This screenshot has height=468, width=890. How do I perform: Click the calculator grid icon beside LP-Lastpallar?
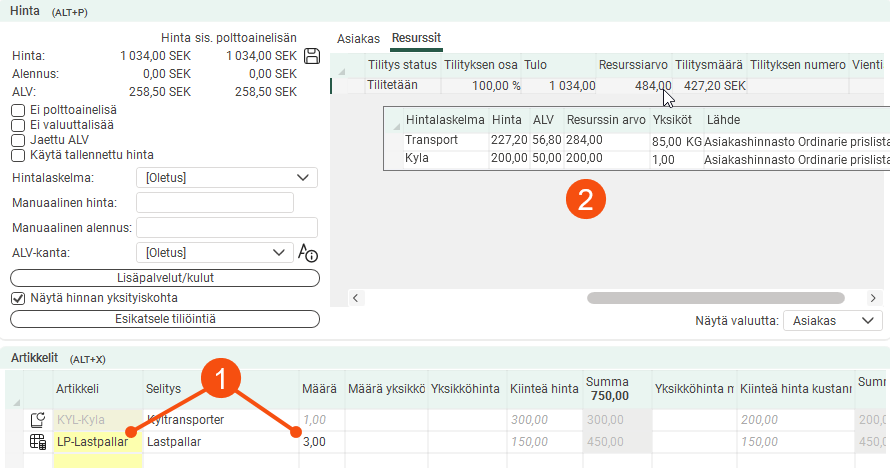[x=38, y=441]
